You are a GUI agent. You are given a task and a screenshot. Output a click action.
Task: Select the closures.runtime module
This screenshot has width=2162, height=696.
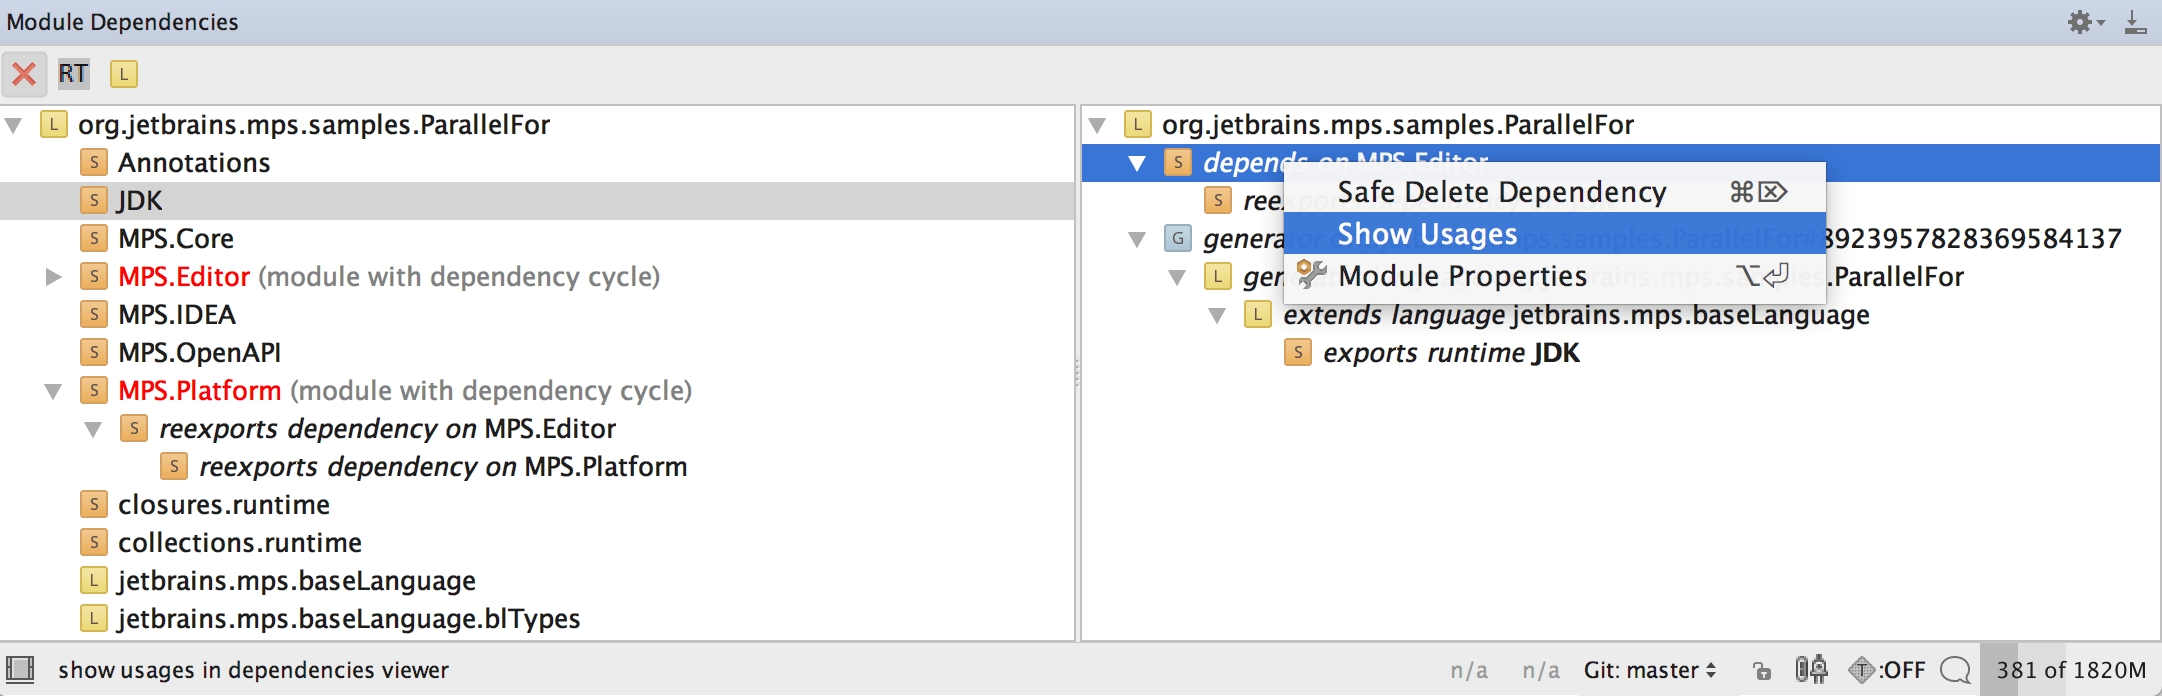[x=223, y=505]
